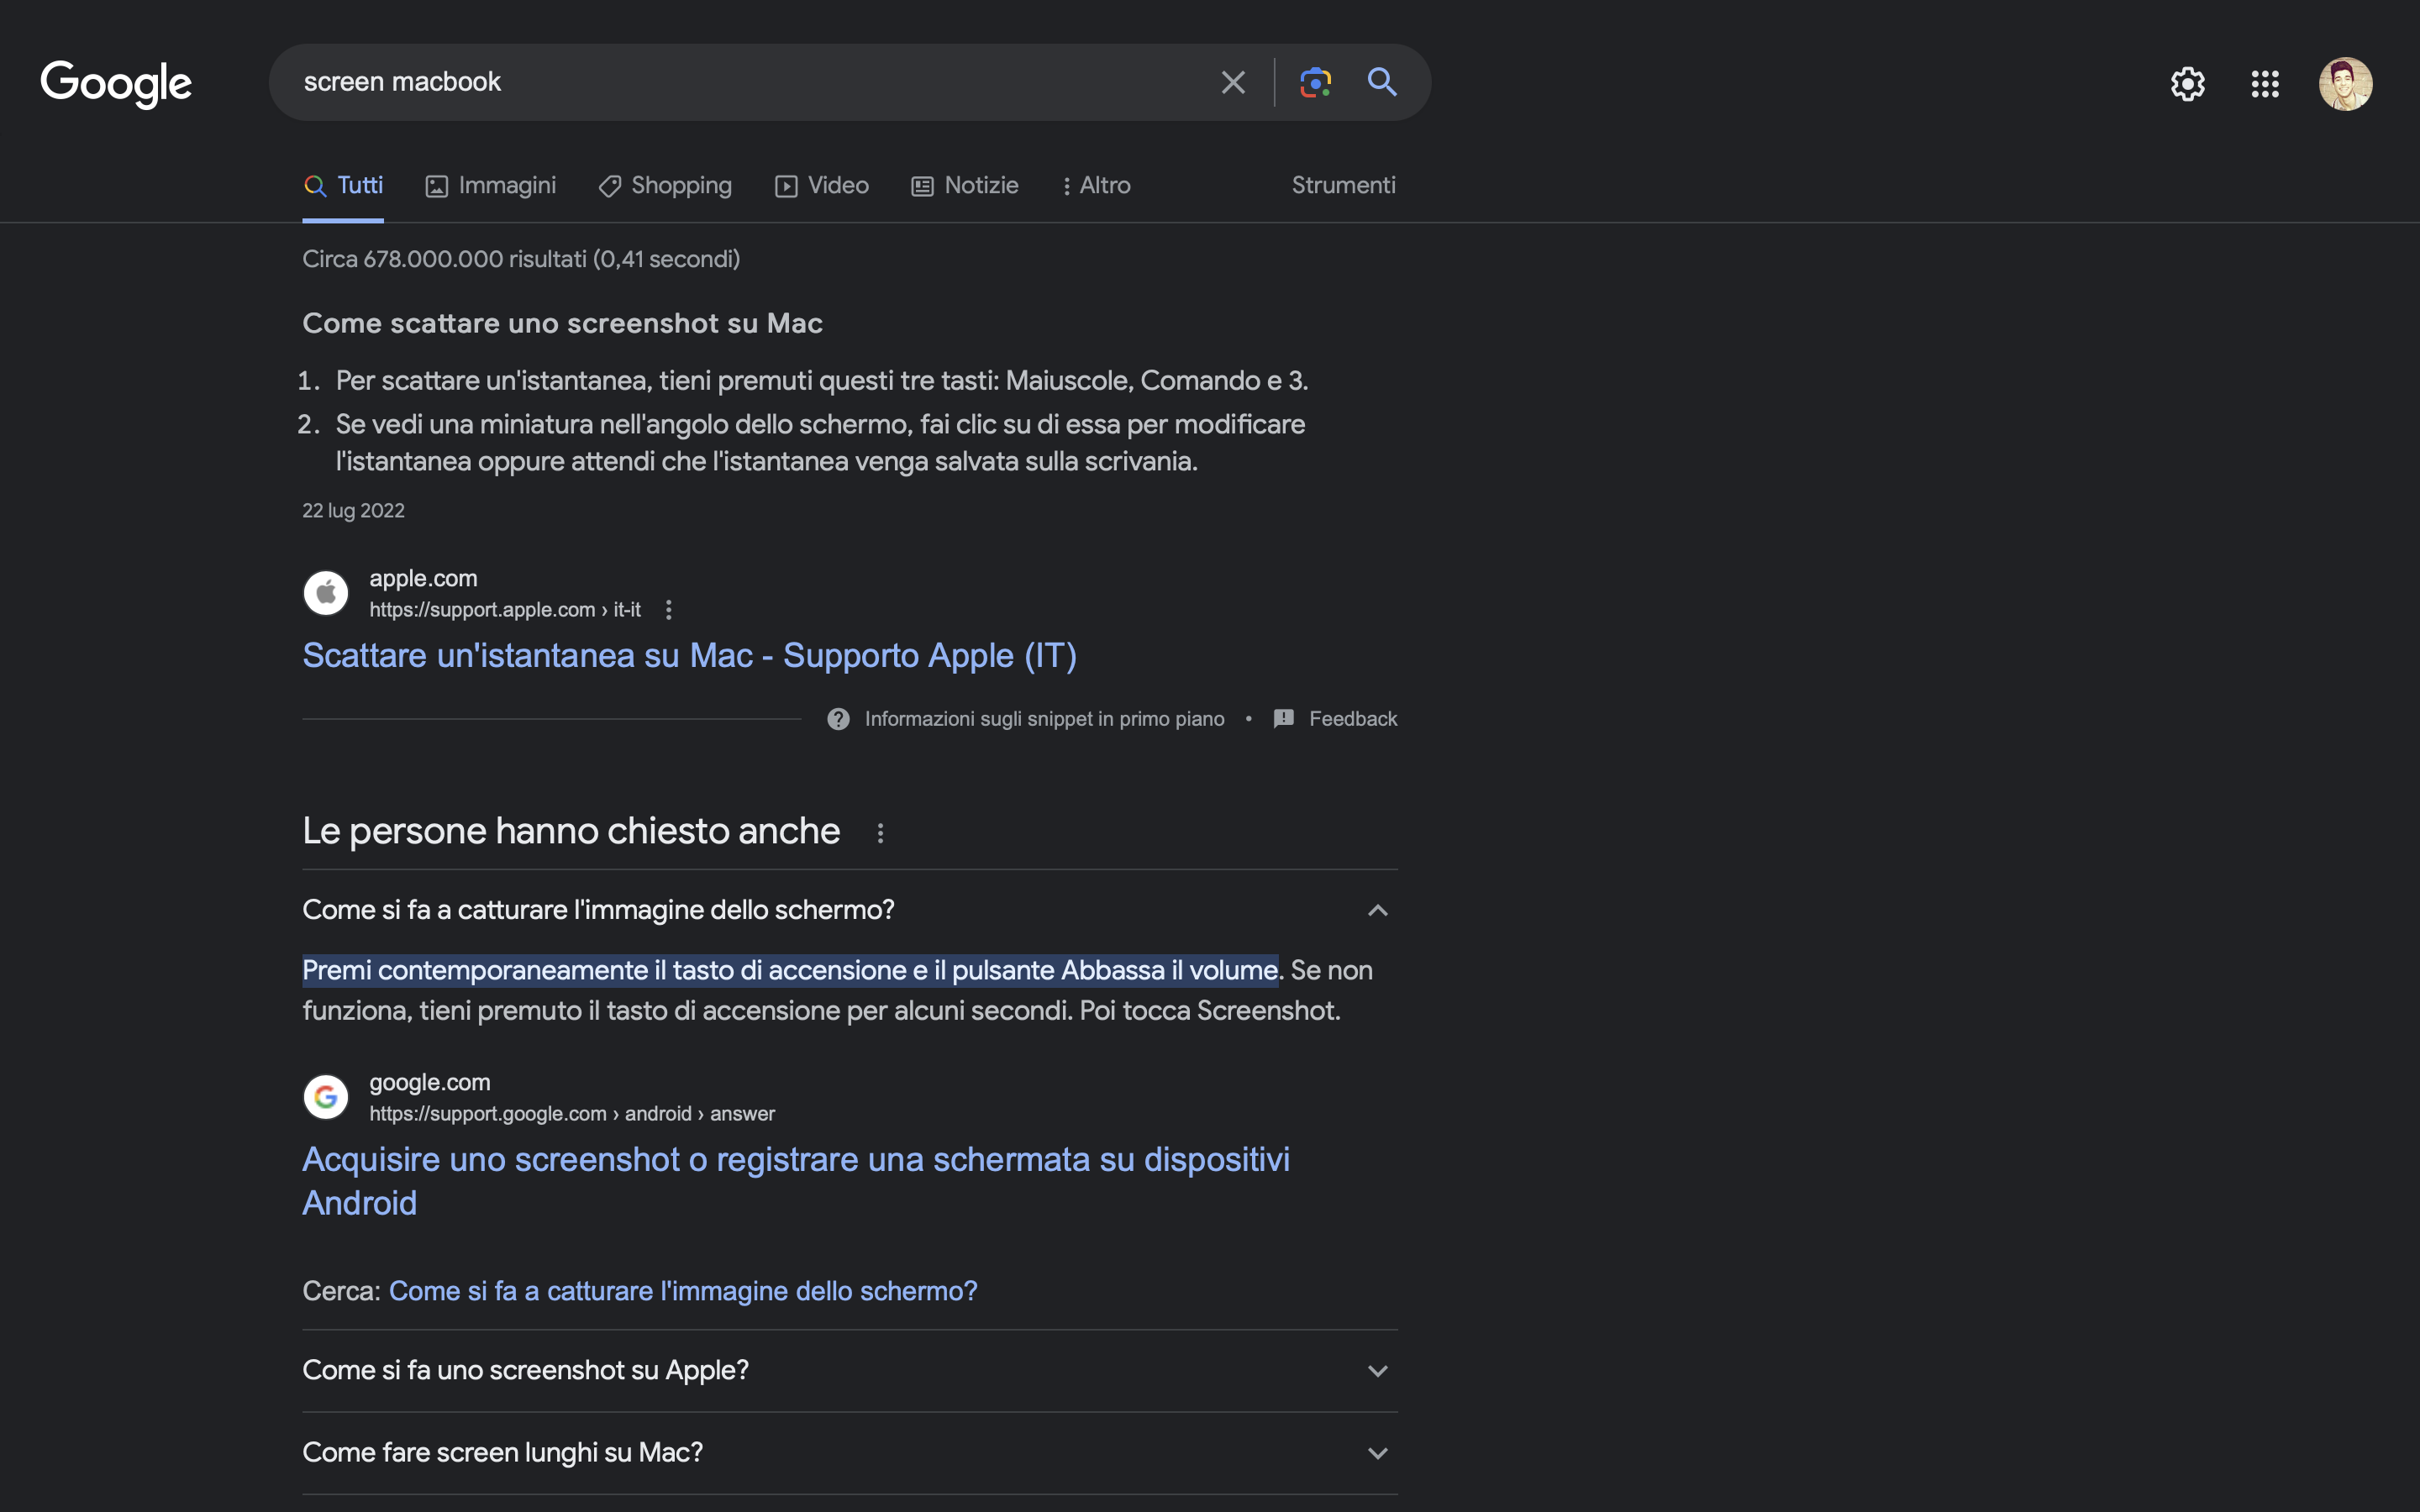This screenshot has width=2420, height=1512.
Task: Collapse Come si fa a catturare l'immagine question
Action: tap(850, 910)
